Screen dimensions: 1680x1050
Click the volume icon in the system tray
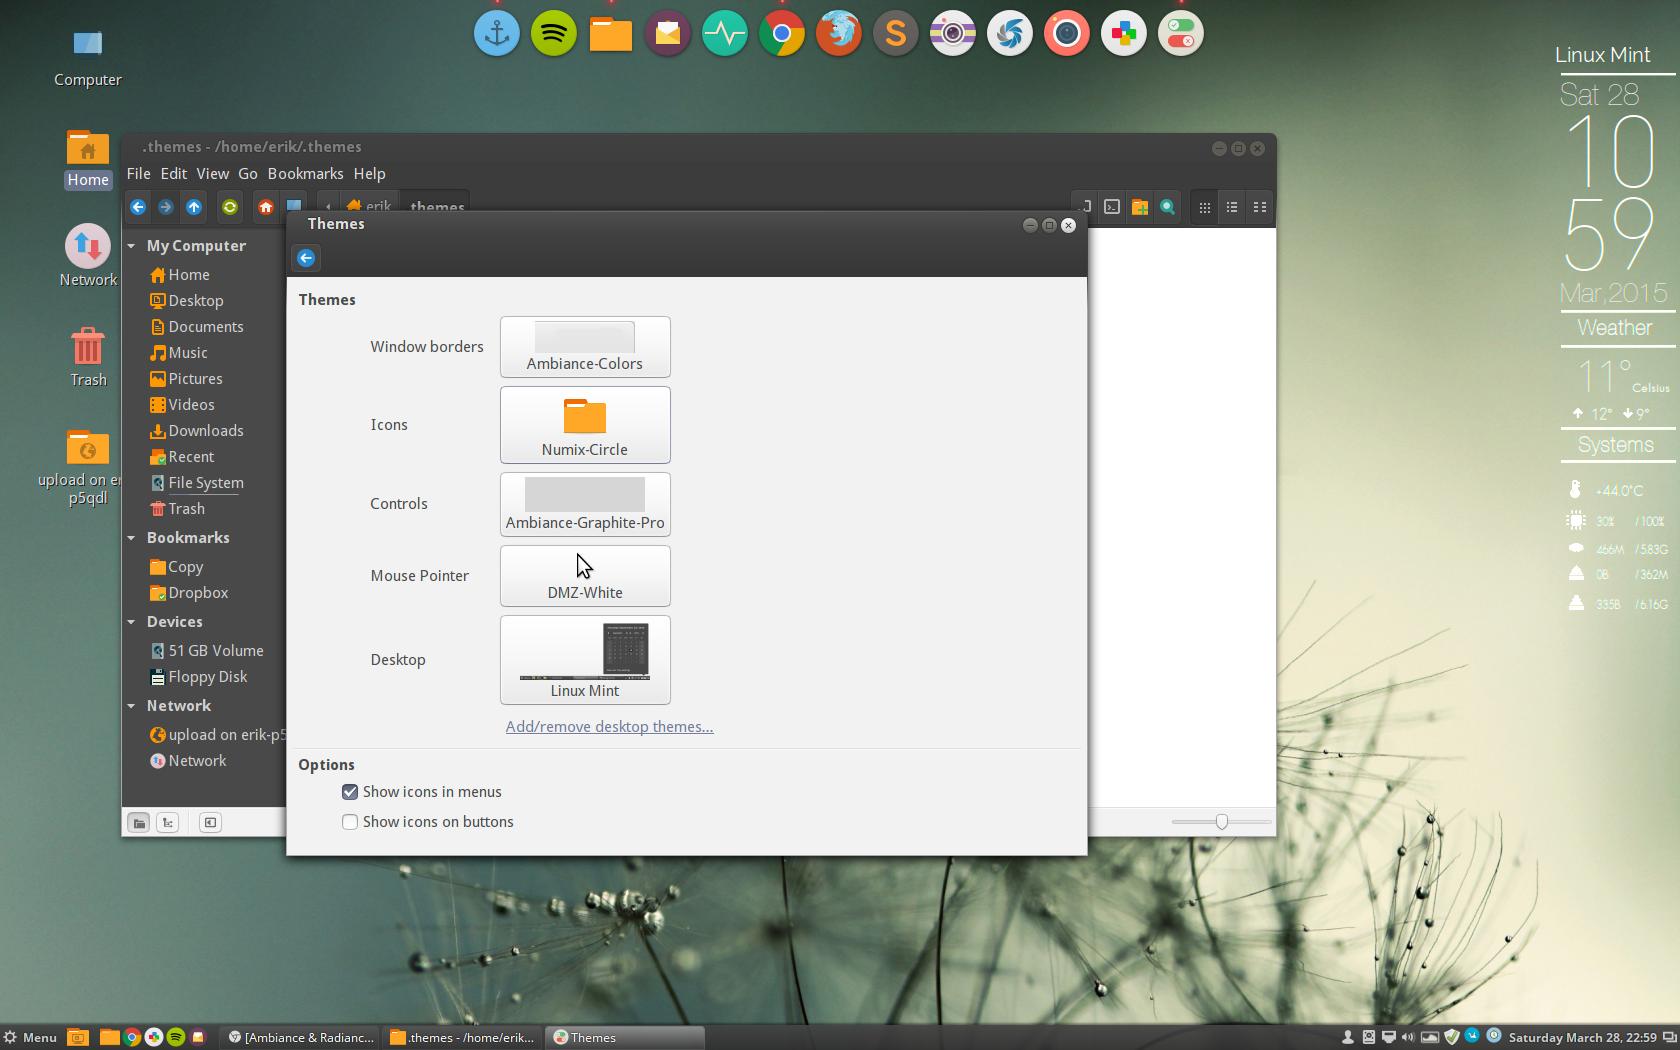1408,1037
